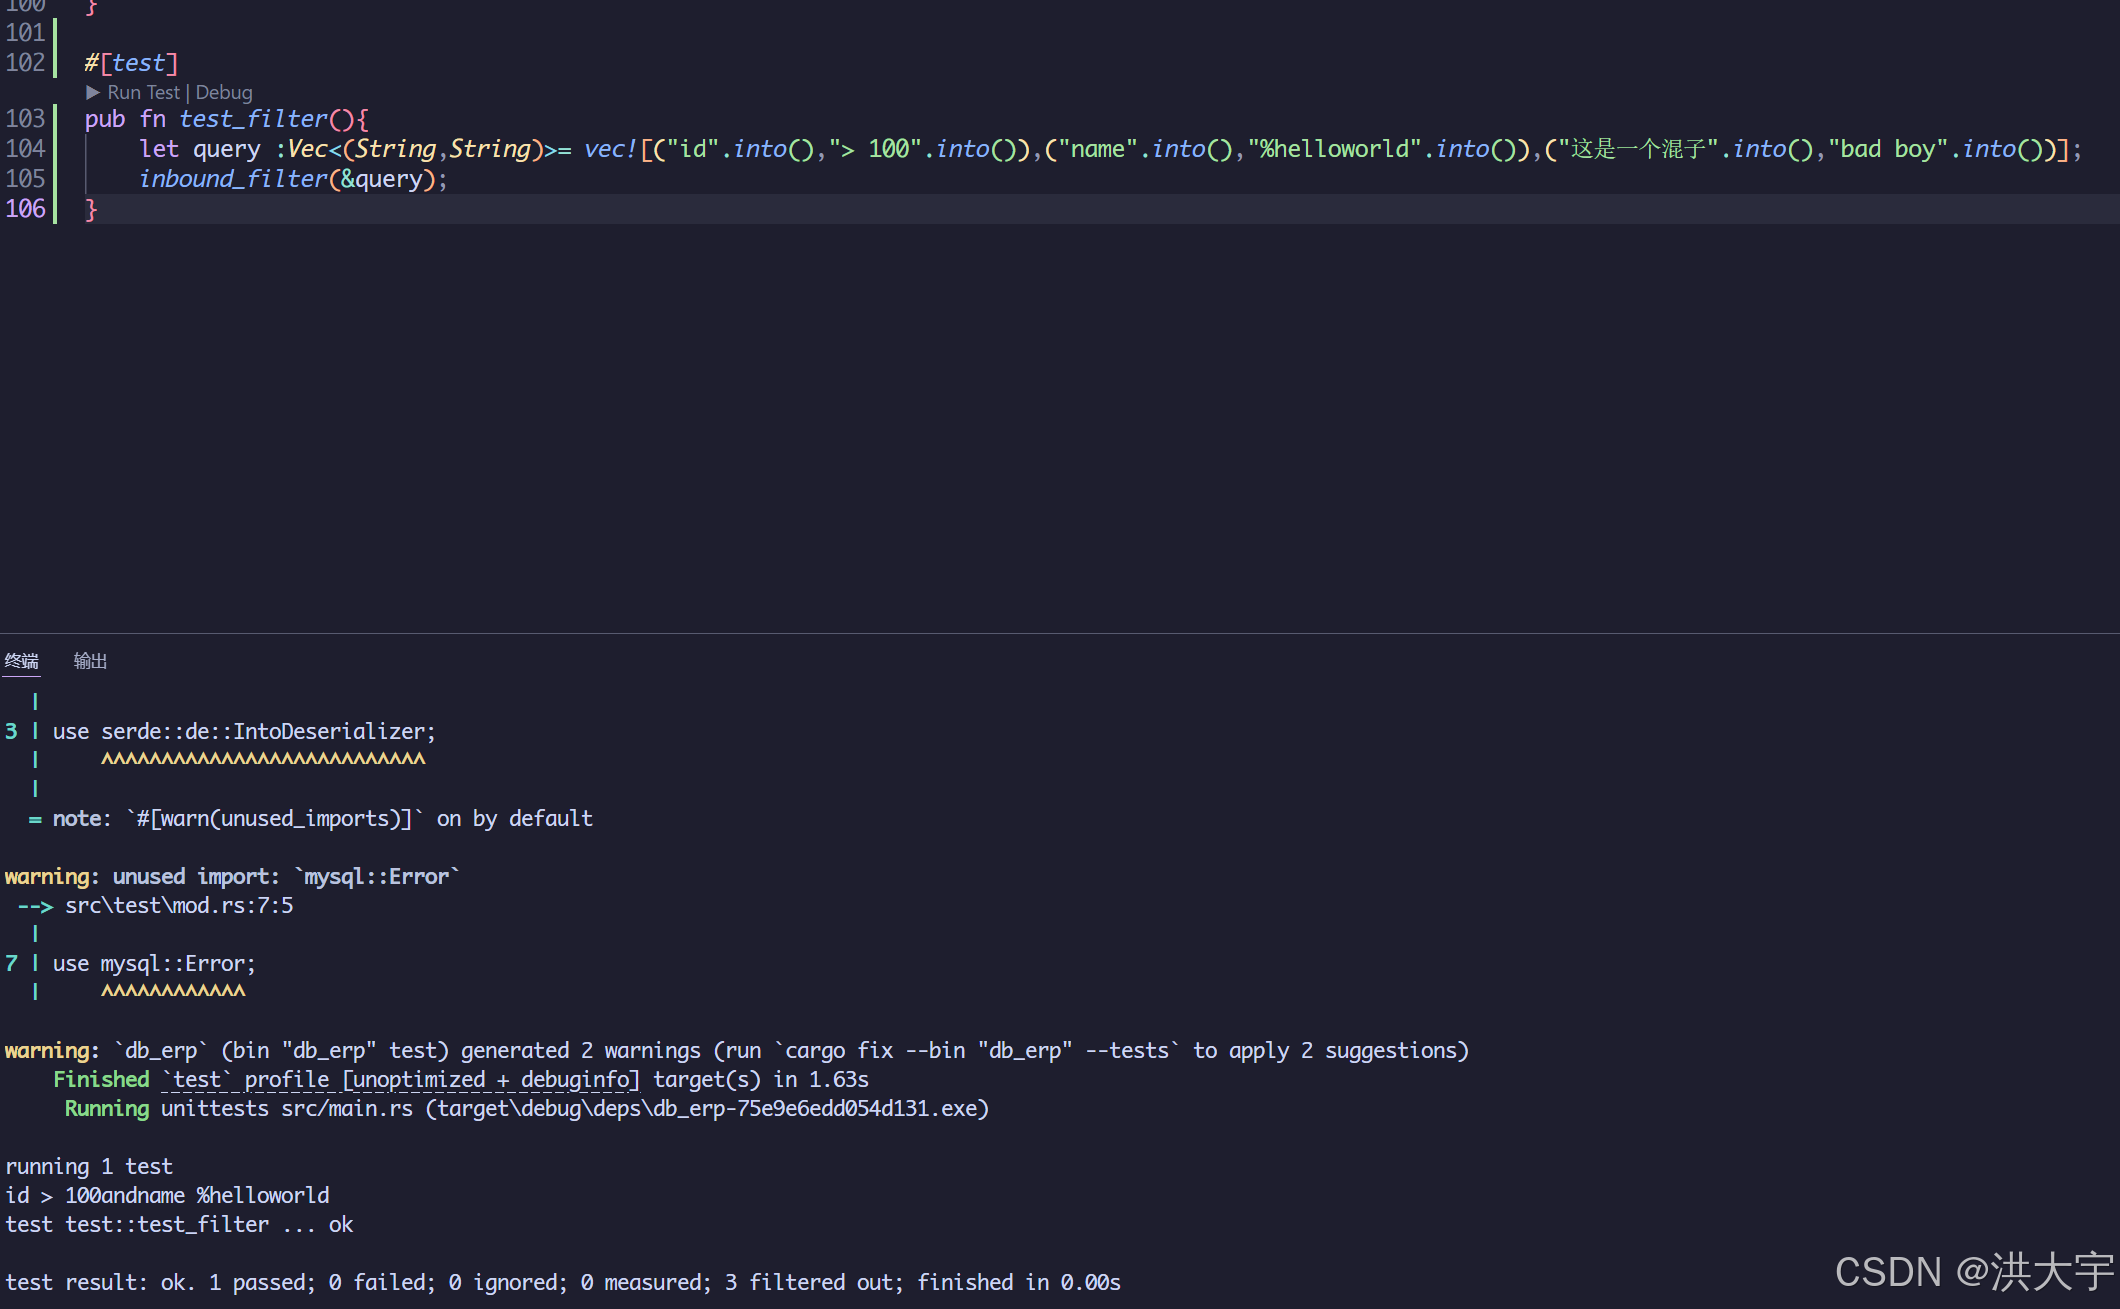
Task: Click the 'Running unittests src/main.rs' line
Action: [x=527, y=1109]
